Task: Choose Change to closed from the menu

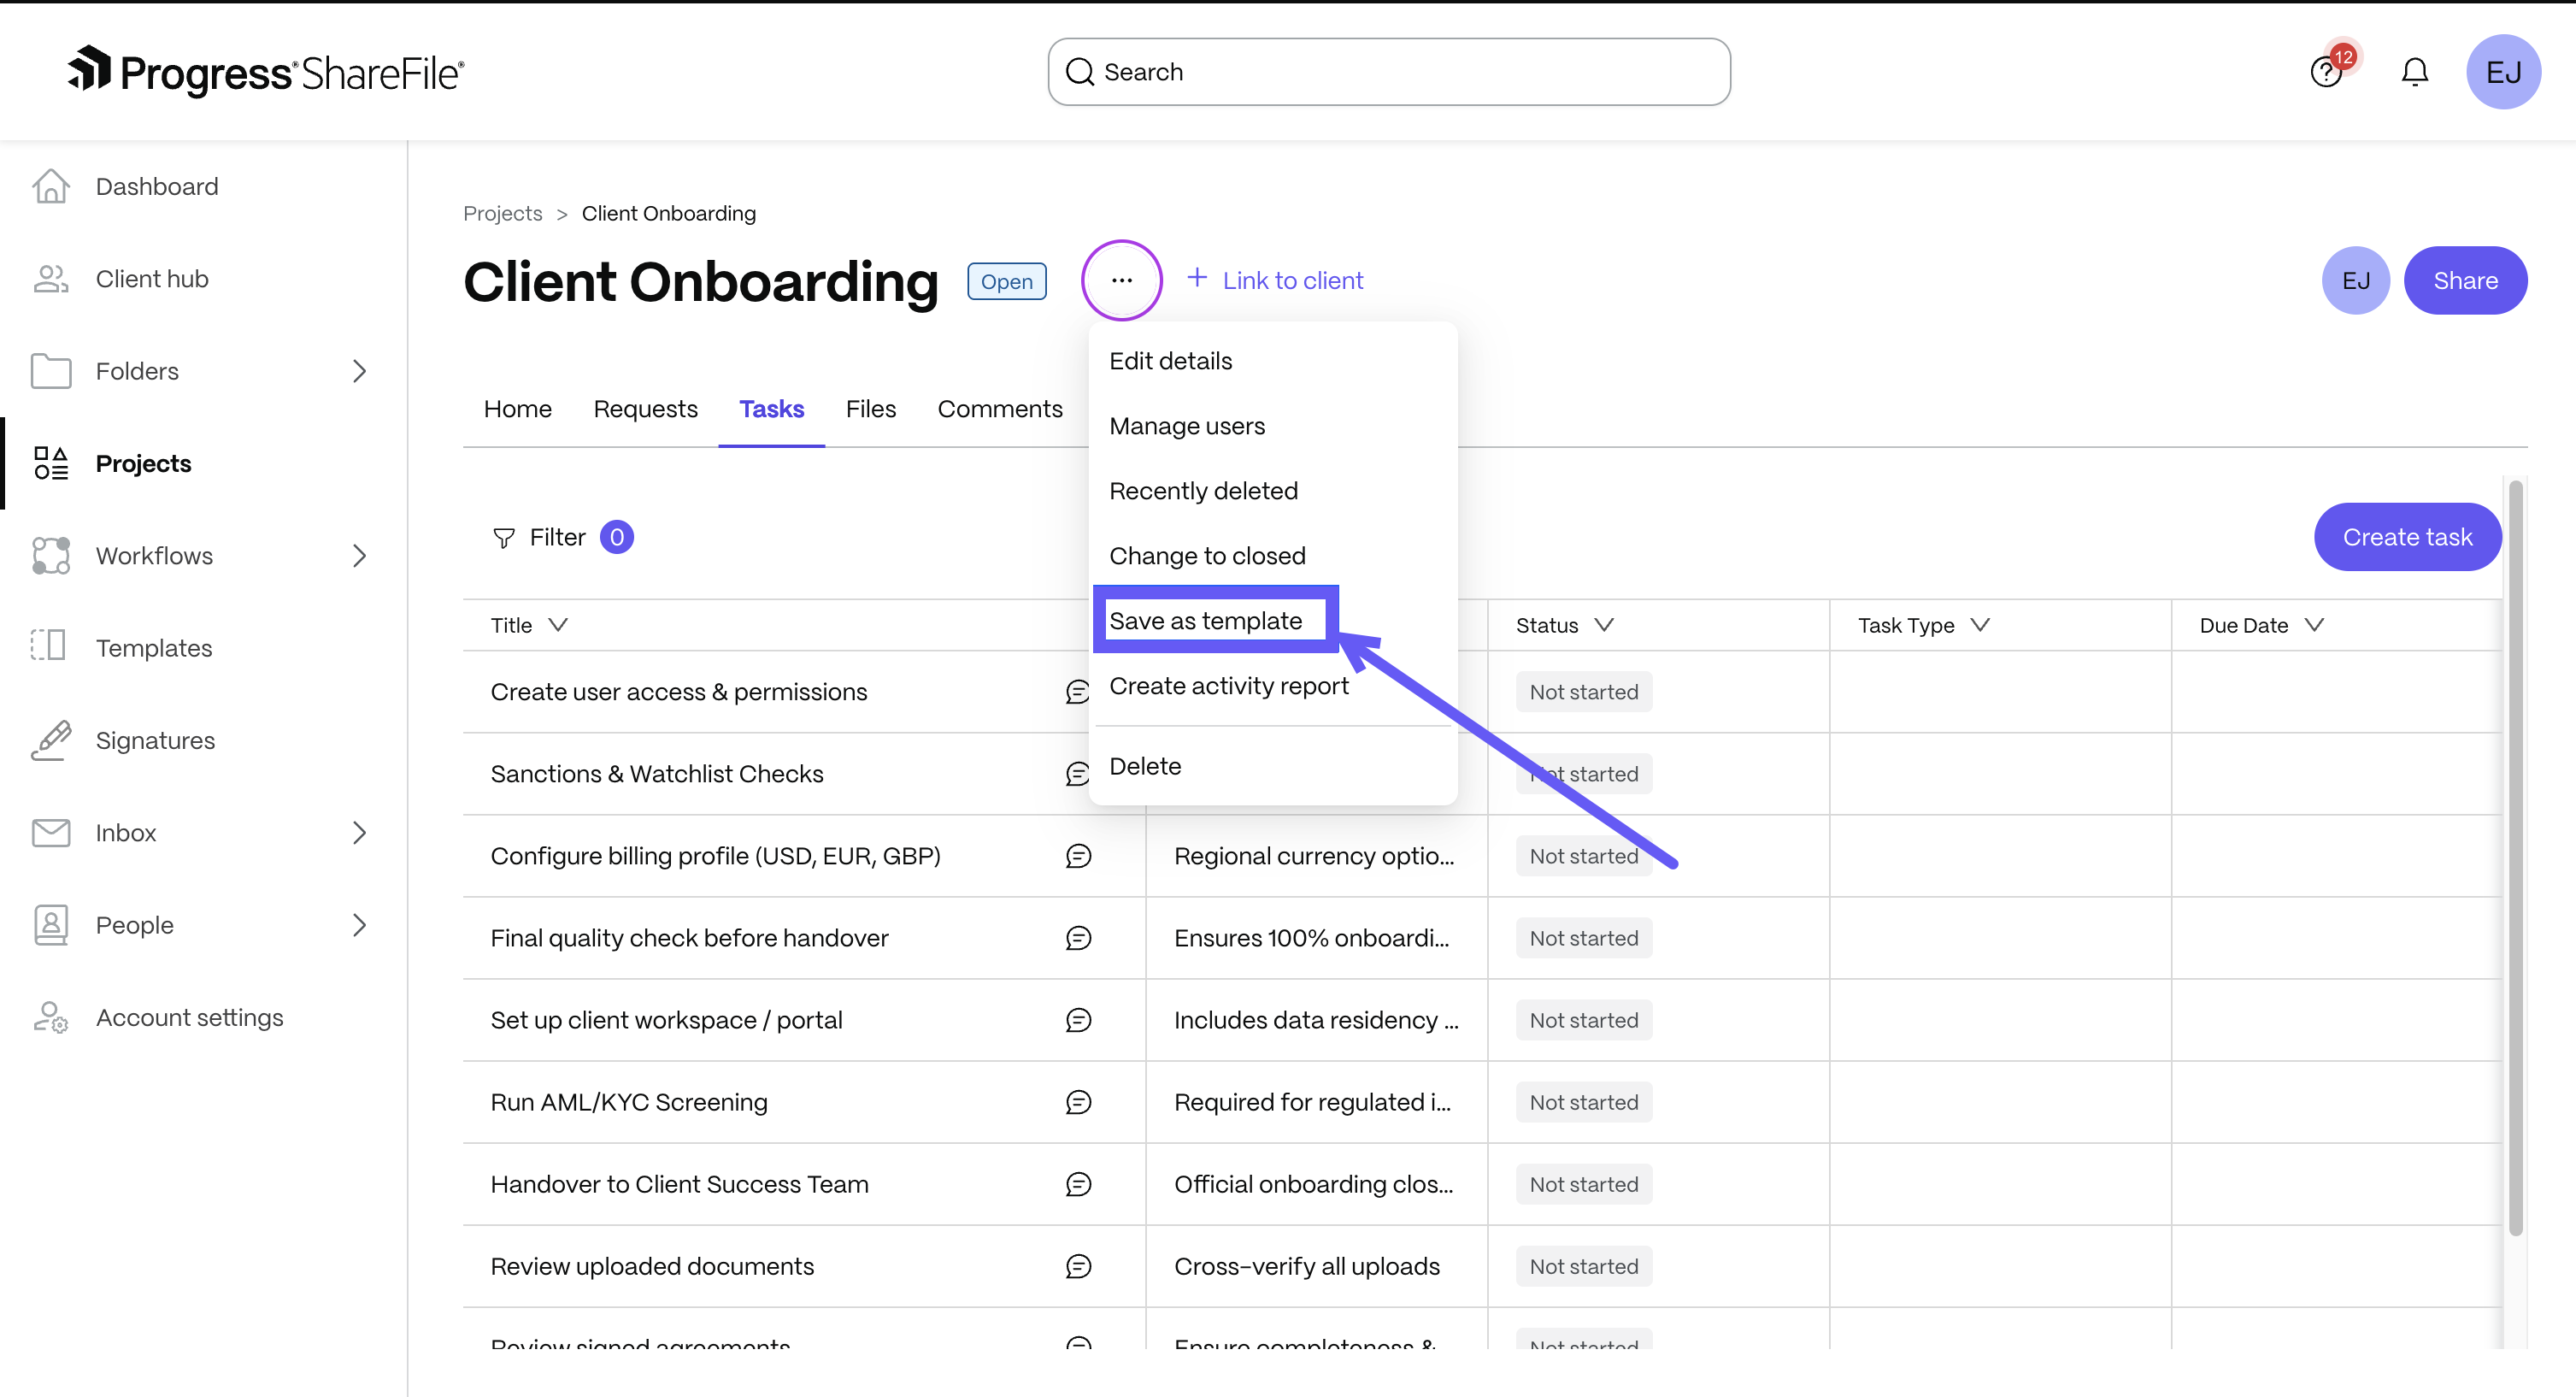Action: [1207, 556]
